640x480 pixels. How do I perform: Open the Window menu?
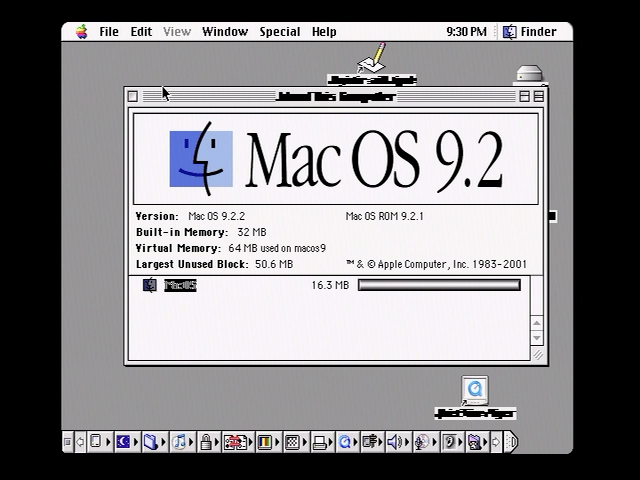point(225,32)
